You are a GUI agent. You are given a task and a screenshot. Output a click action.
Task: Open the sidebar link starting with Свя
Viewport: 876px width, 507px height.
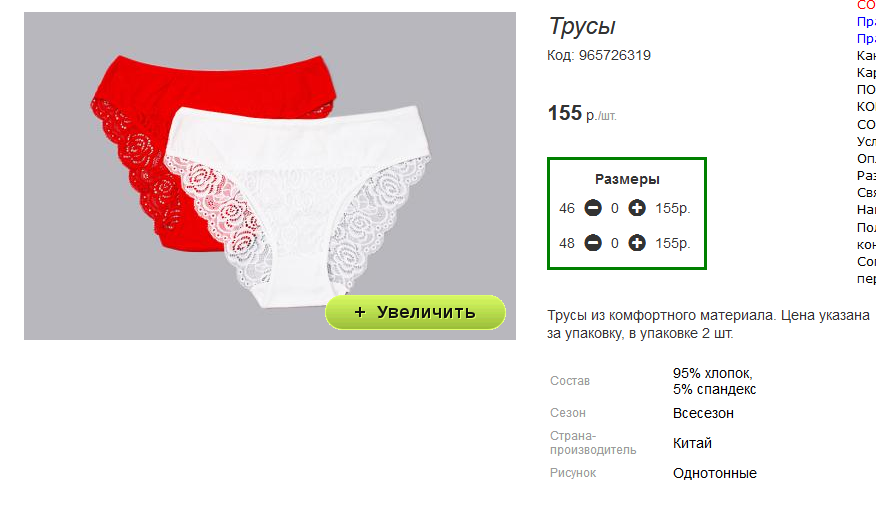[867, 193]
